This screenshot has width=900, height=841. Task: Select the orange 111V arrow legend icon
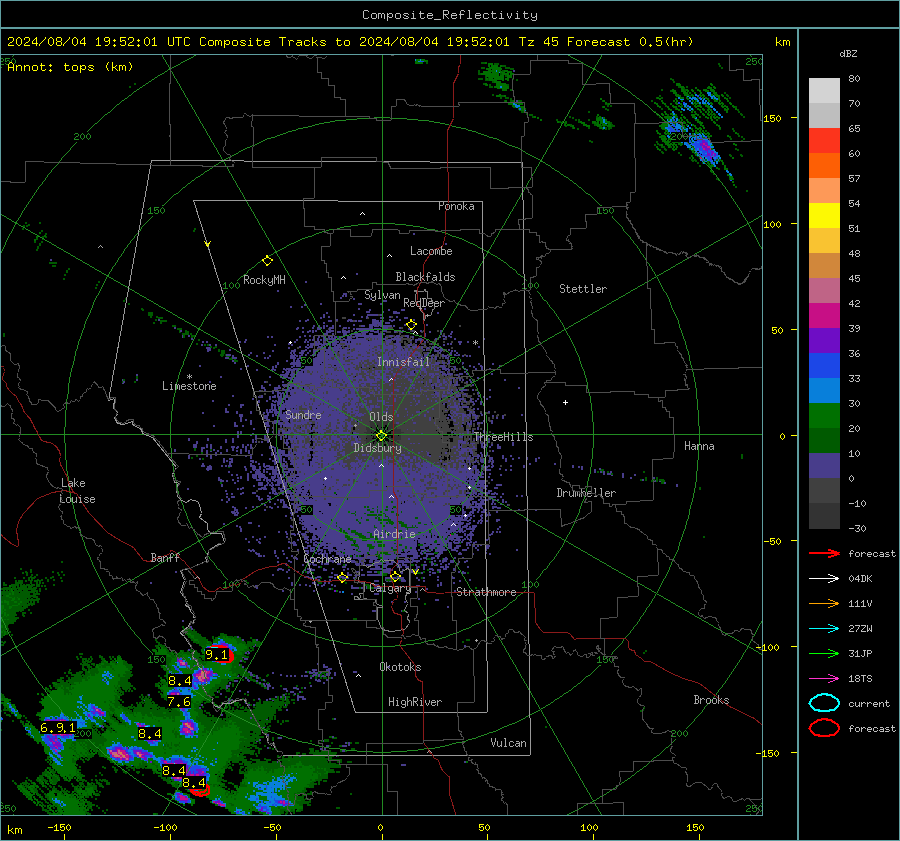pyautogui.click(x=824, y=603)
